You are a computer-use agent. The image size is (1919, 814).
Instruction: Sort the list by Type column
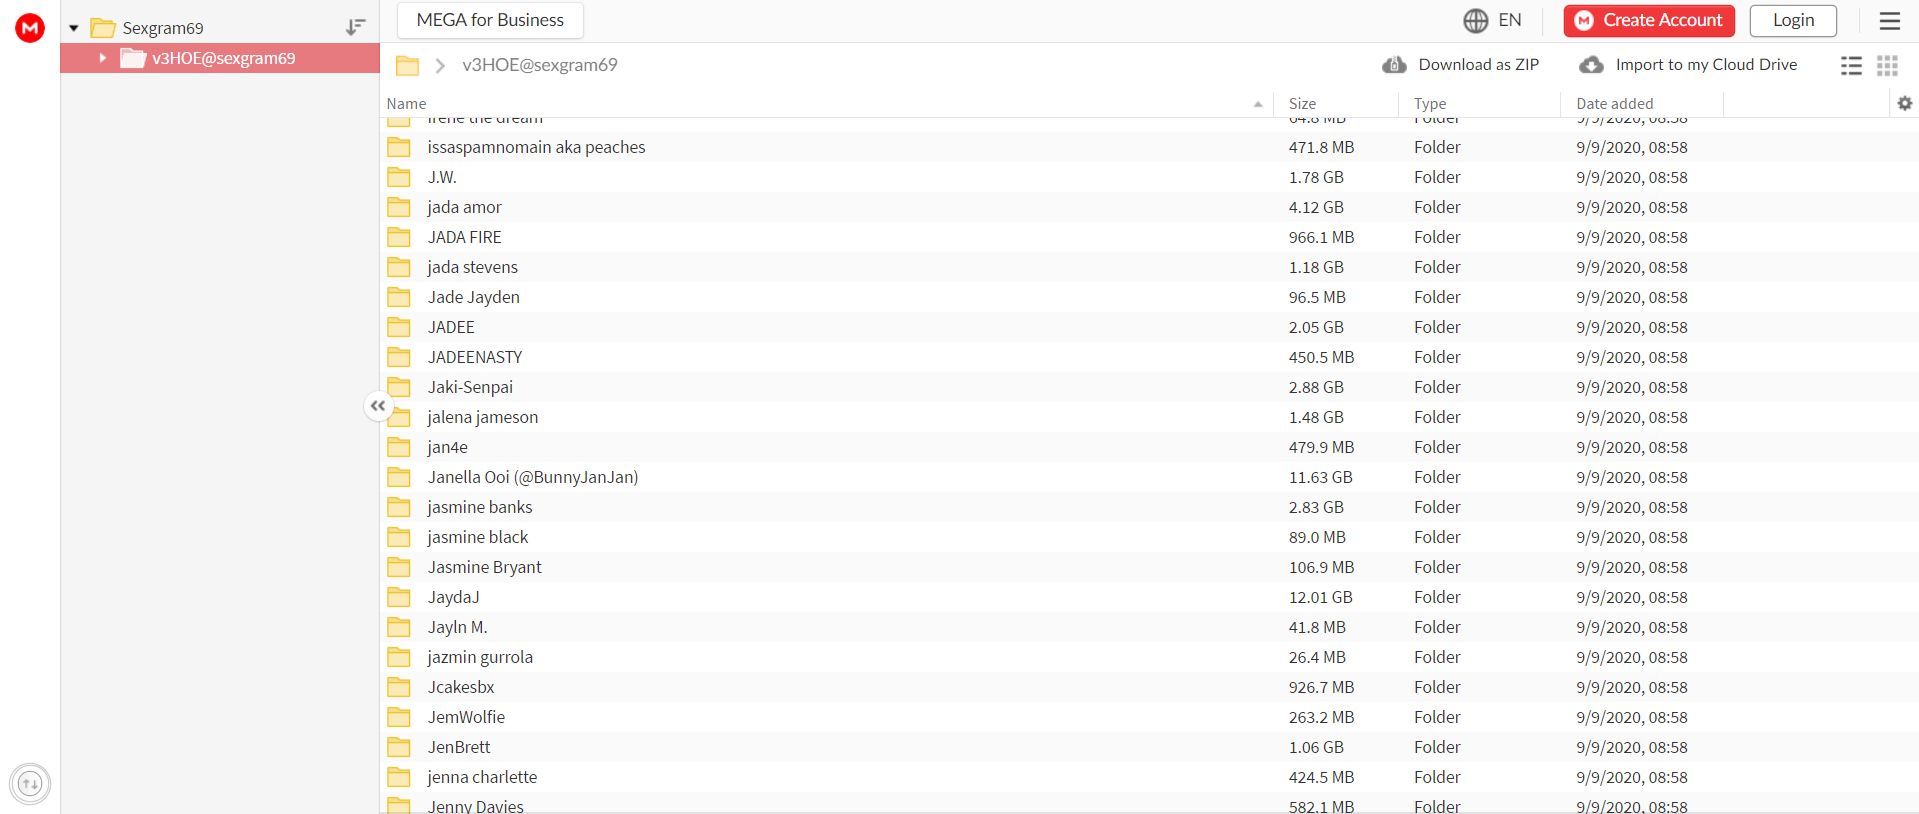[x=1429, y=103]
